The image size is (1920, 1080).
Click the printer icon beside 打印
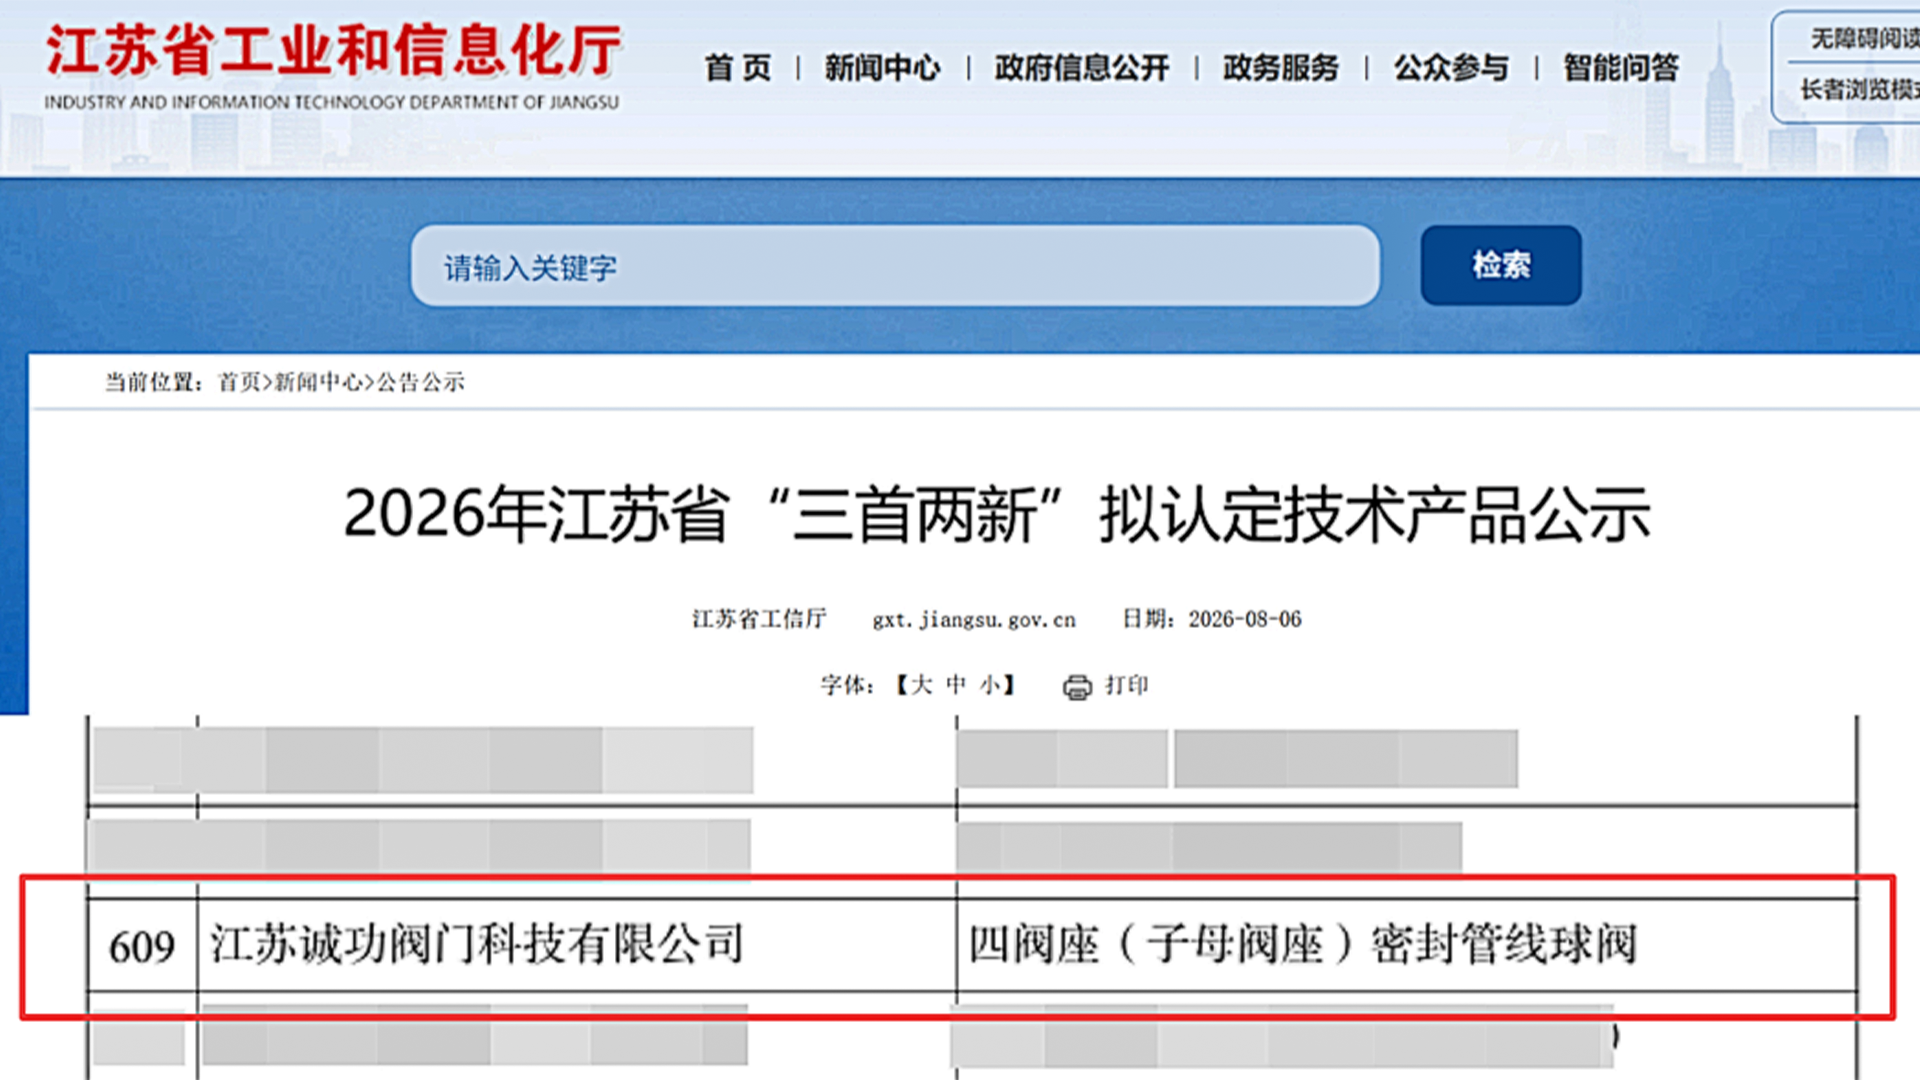(x=1077, y=687)
